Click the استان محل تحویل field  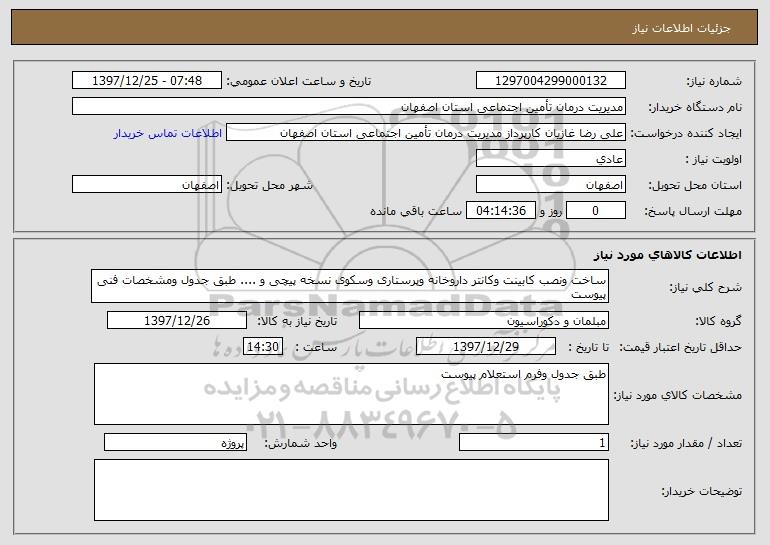[x=550, y=185]
